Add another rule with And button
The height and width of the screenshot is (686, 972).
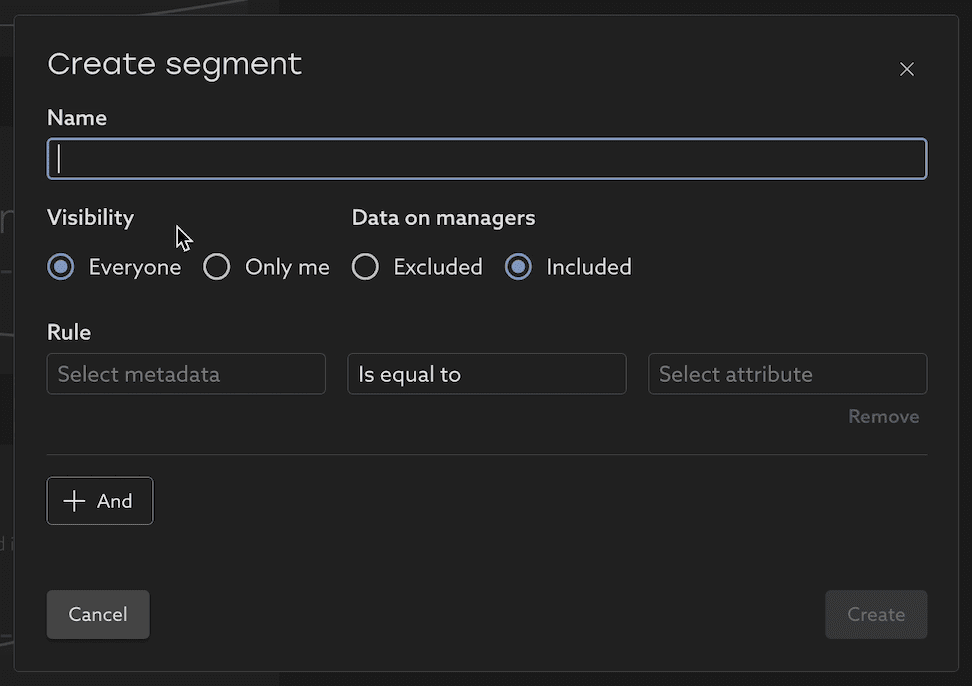[100, 501]
